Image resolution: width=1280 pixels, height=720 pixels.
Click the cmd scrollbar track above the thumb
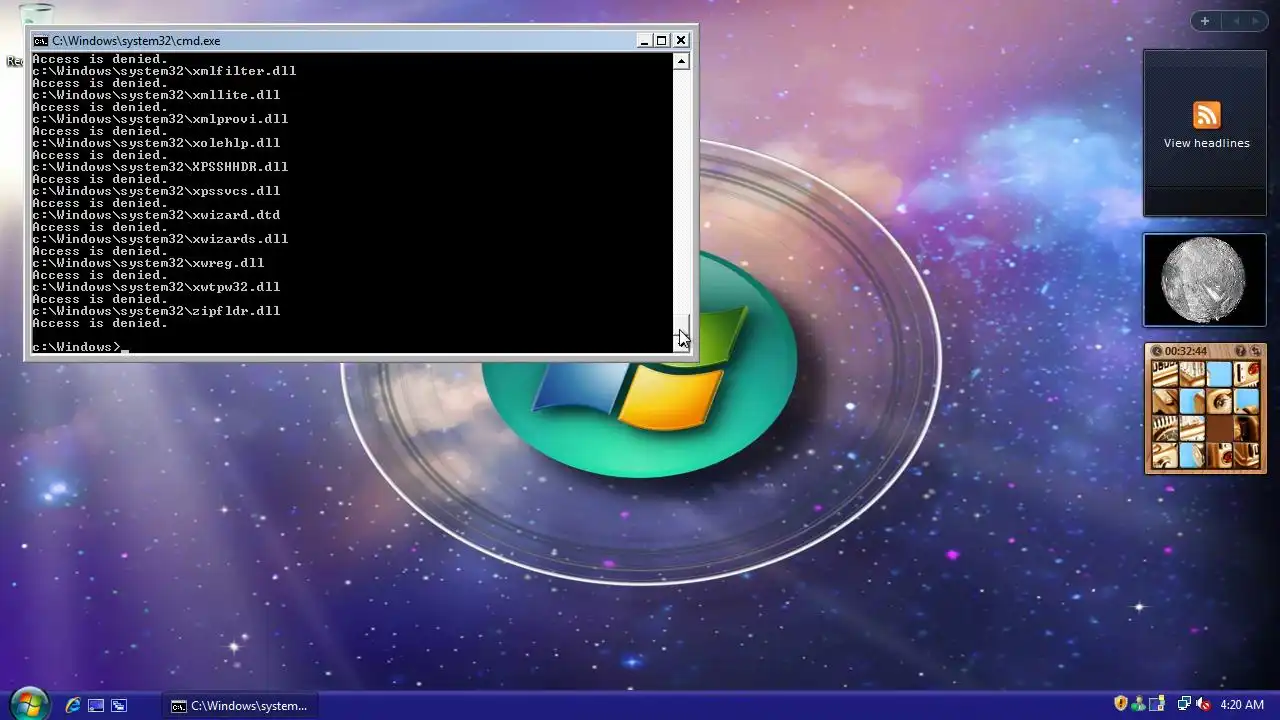pyautogui.click(x=681, y=190)
